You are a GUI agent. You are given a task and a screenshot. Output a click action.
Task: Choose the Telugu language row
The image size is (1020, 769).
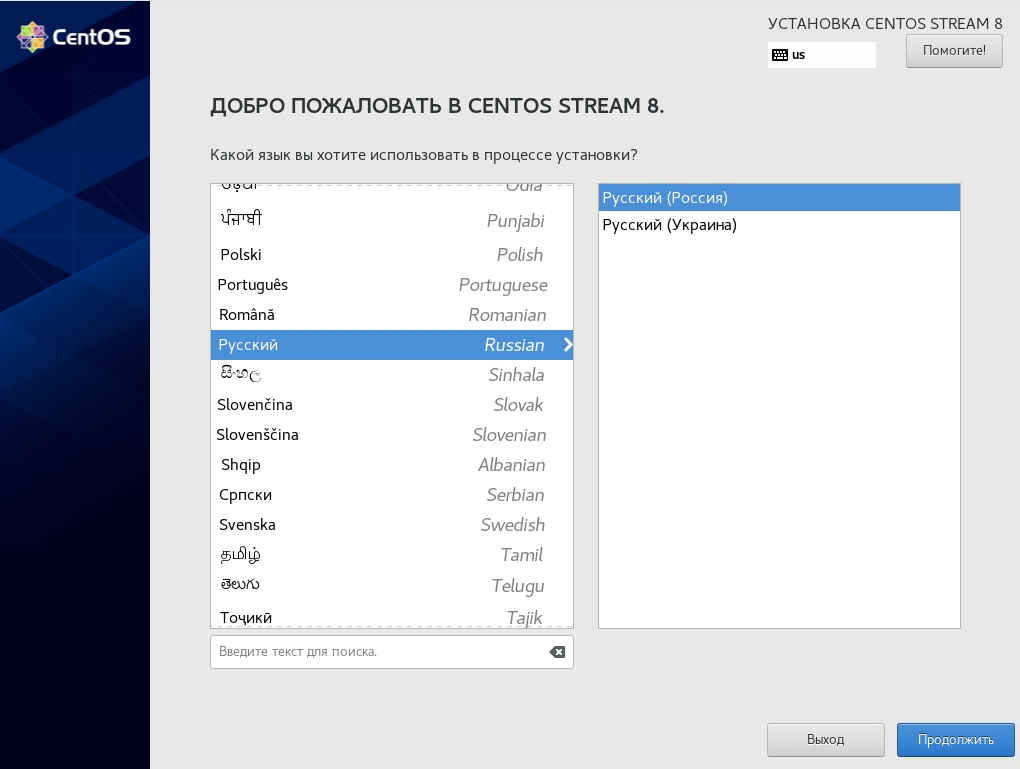(392, 585)
